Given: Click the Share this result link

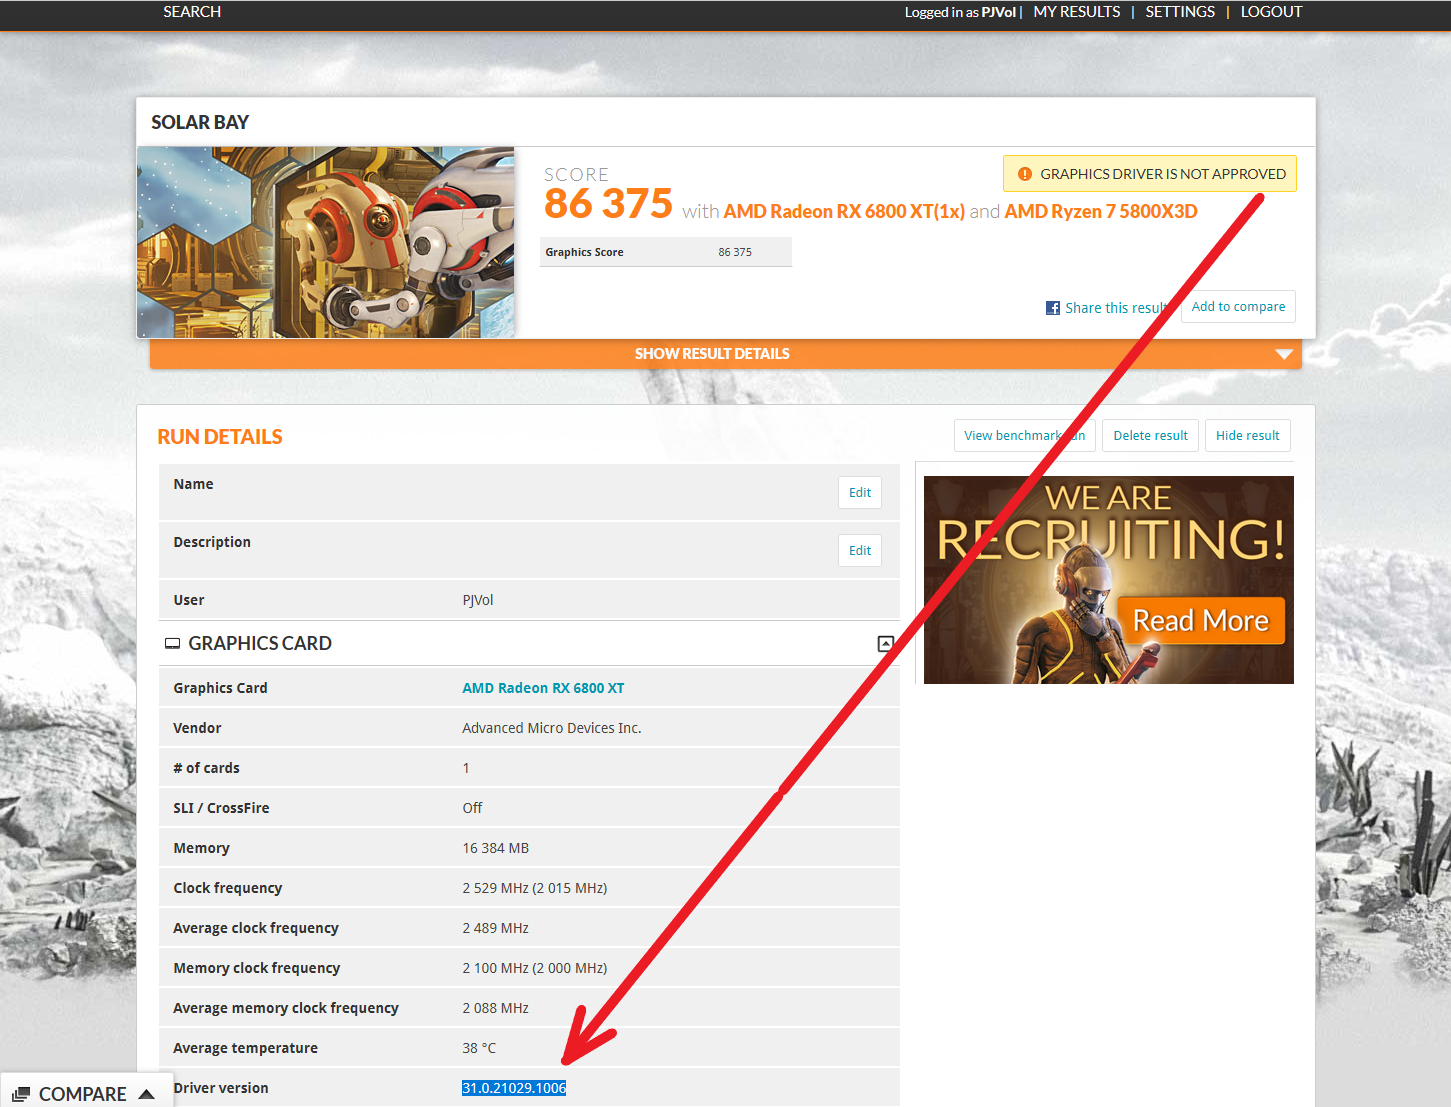Looking at the screenshot, I should 1116,308.
